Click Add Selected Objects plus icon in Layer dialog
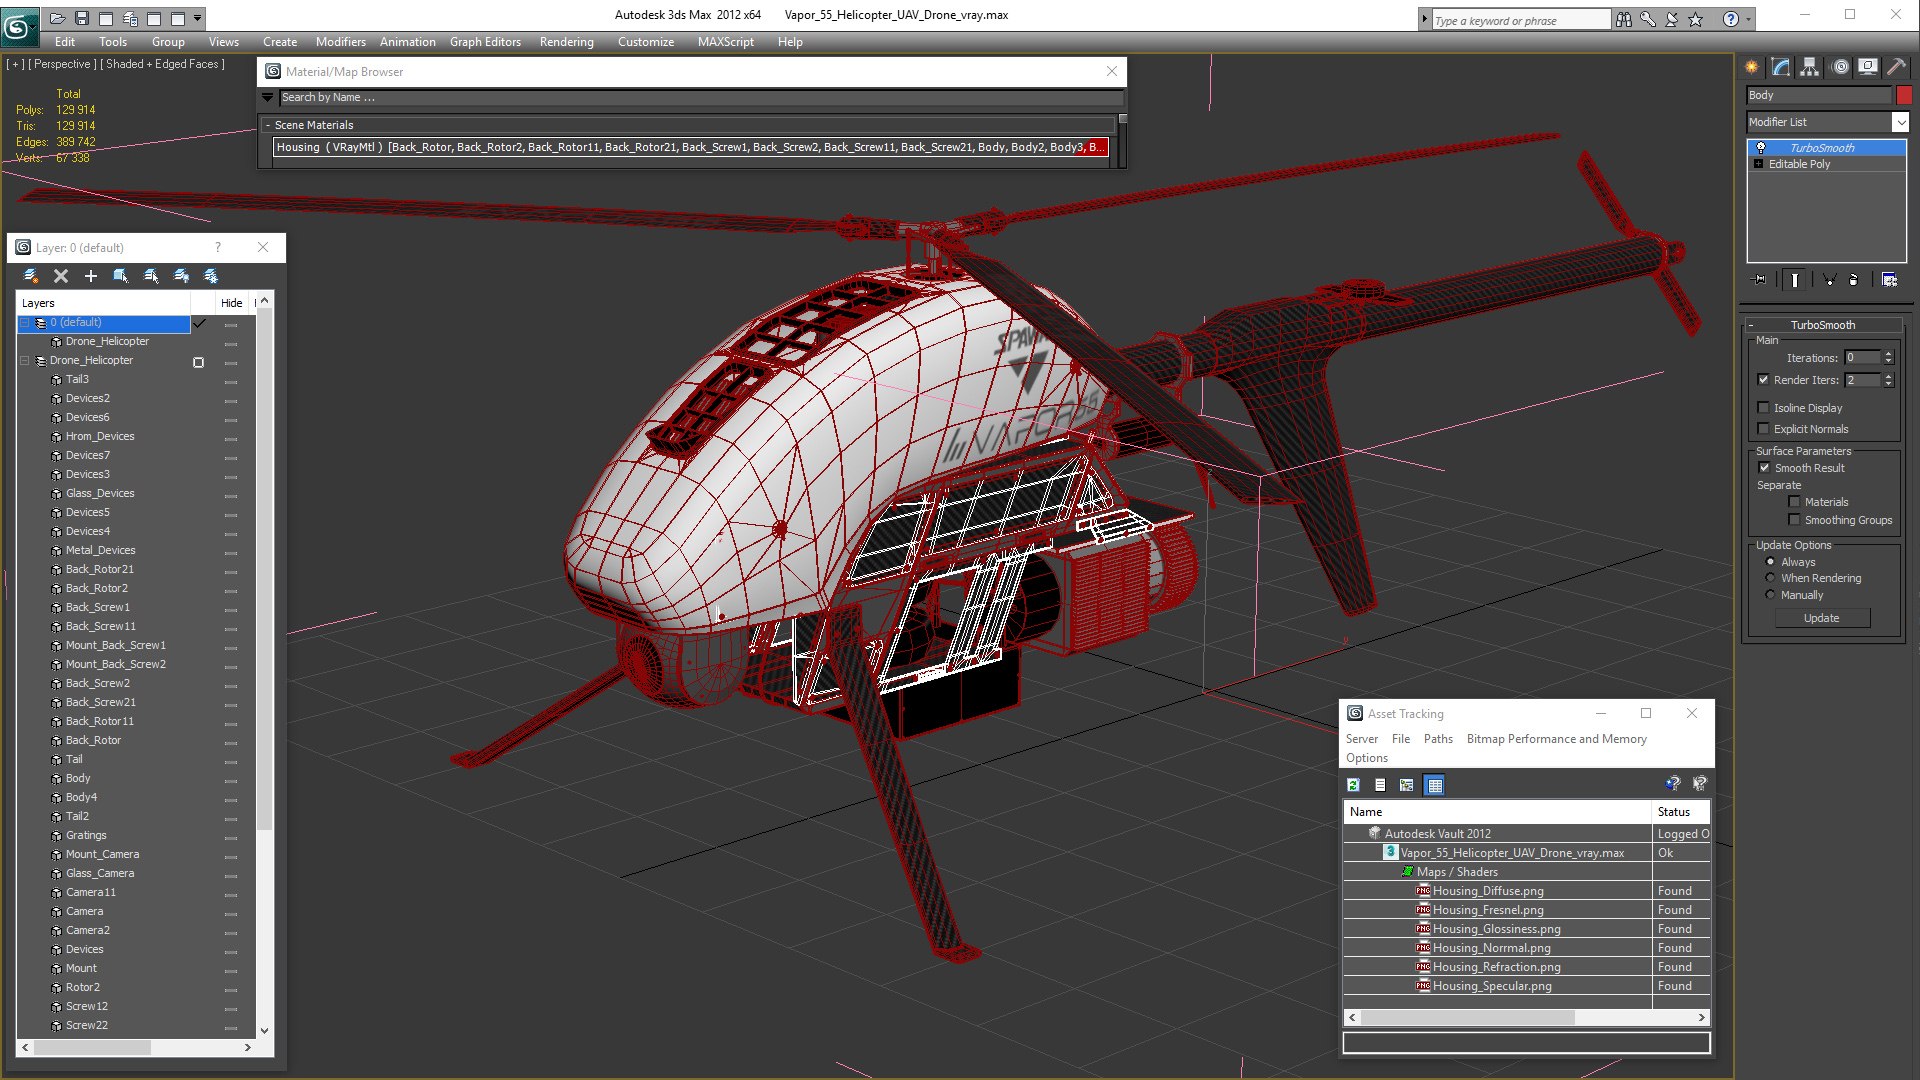This screenshot has height=1080, width=1920. click(91, 276)
